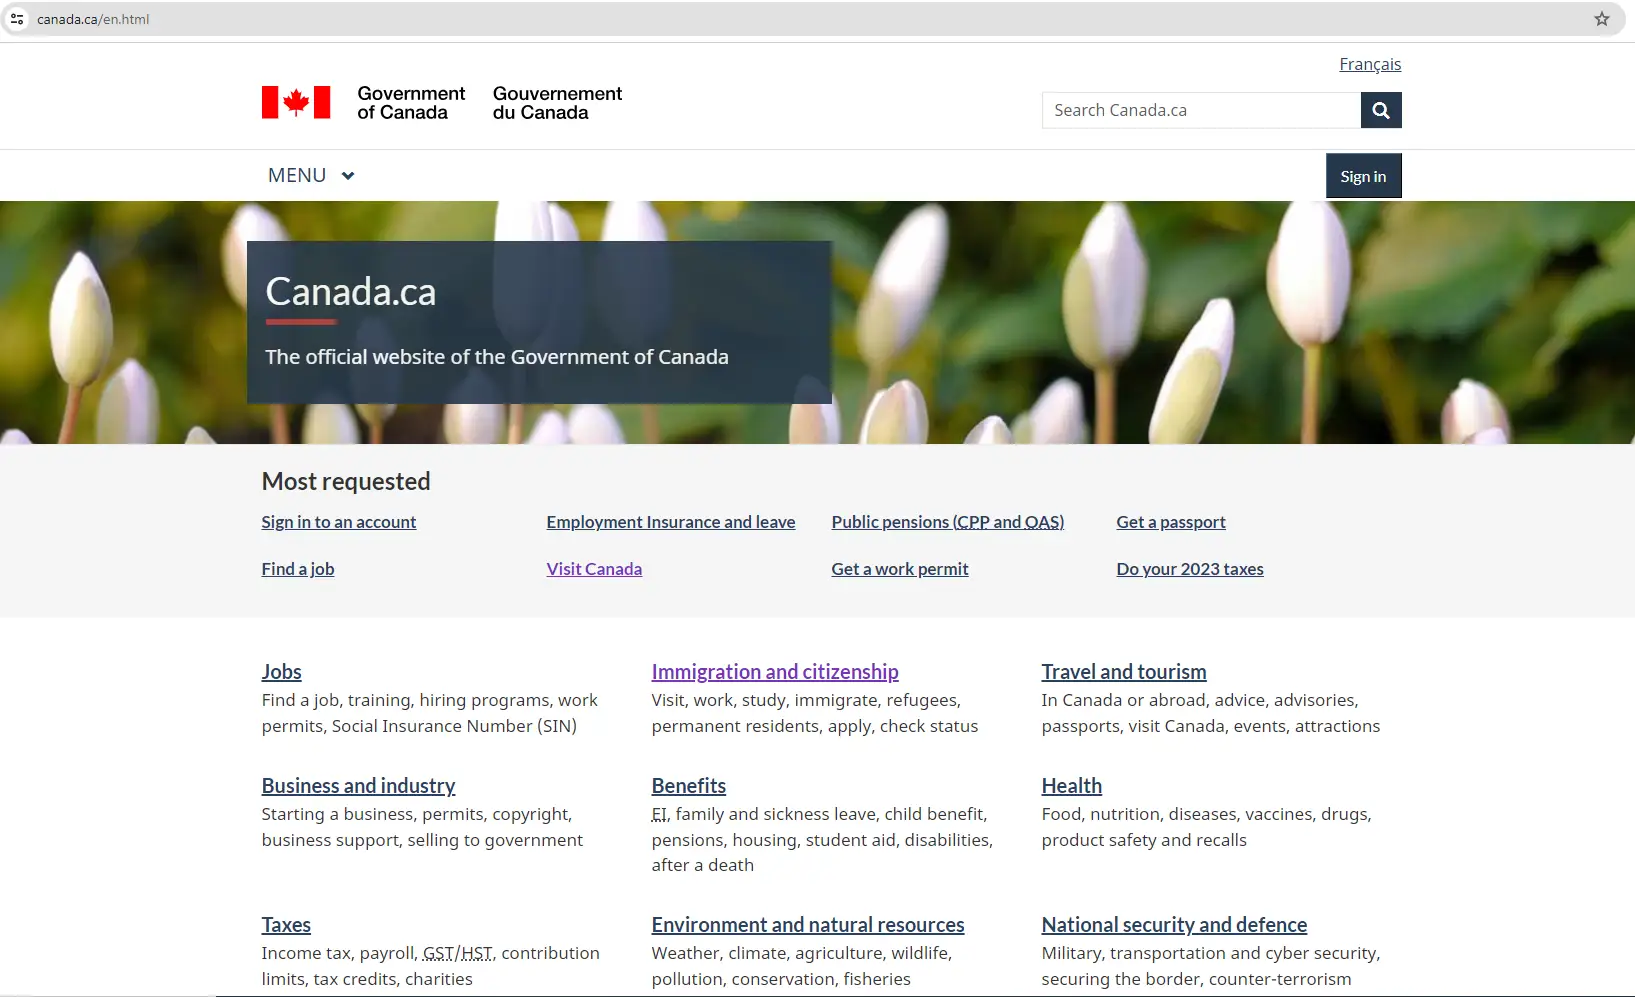Screen dimensions: 1635x997
Task: Click 'EI, family and sickness leave' description
Action: pos(822,839)
